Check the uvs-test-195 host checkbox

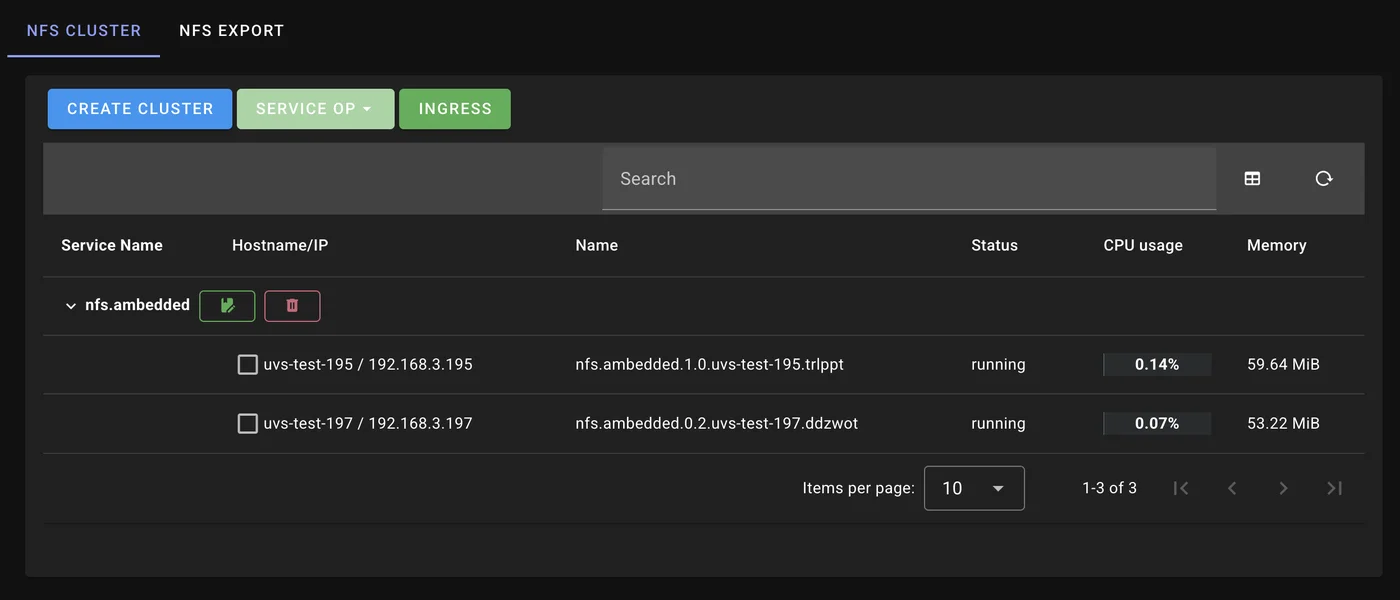(248, 365)
